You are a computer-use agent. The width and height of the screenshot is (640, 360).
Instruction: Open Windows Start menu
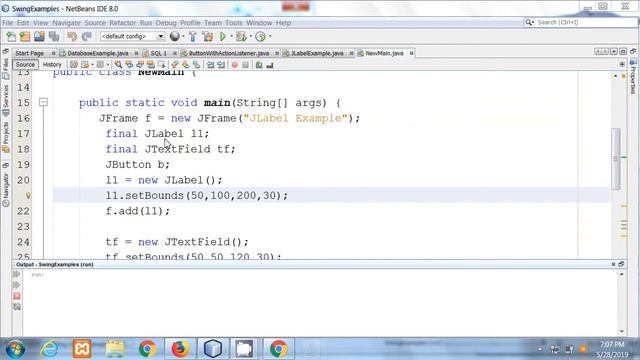pos(15,349)
